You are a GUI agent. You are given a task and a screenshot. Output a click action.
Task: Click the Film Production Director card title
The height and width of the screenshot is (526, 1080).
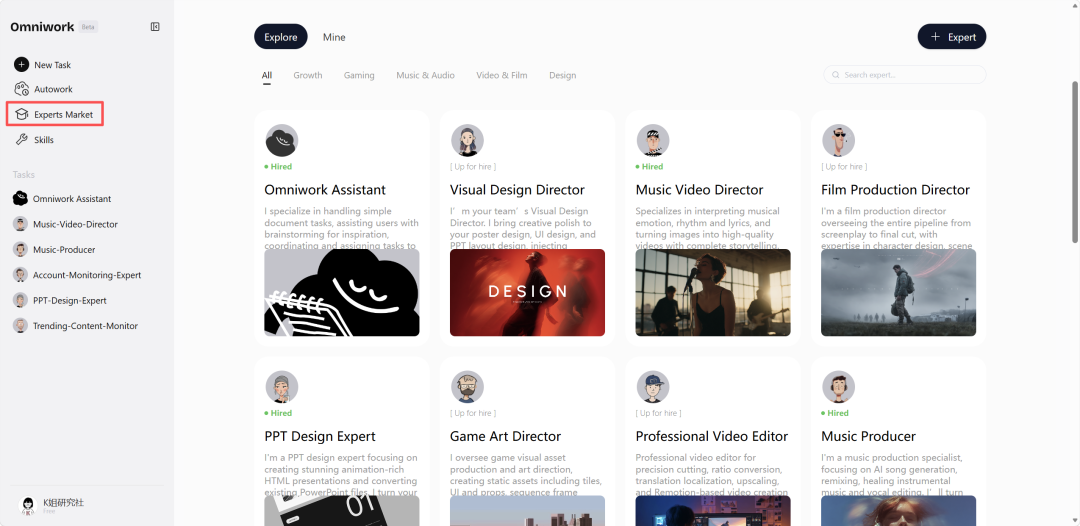pyautogui.click(x=895, y=189)
